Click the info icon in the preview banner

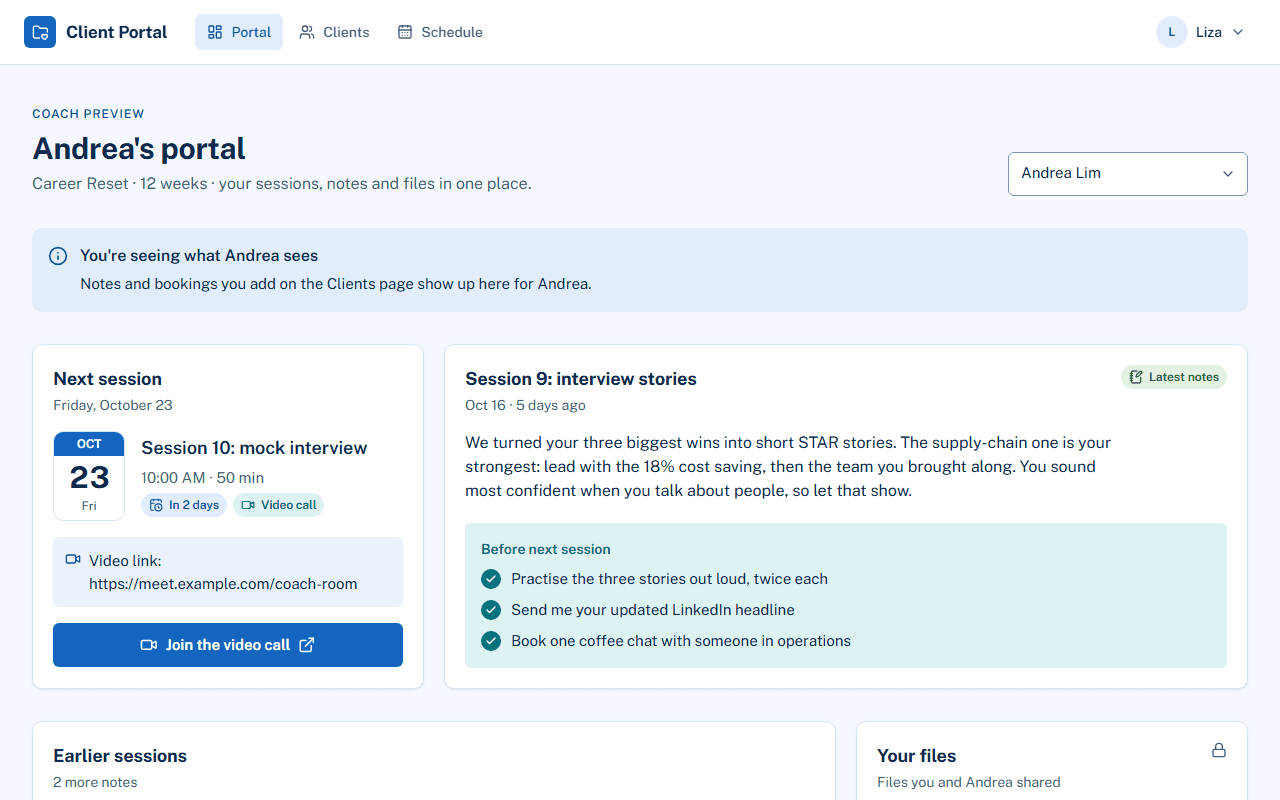pyautogui.click(x=58, y=256)
